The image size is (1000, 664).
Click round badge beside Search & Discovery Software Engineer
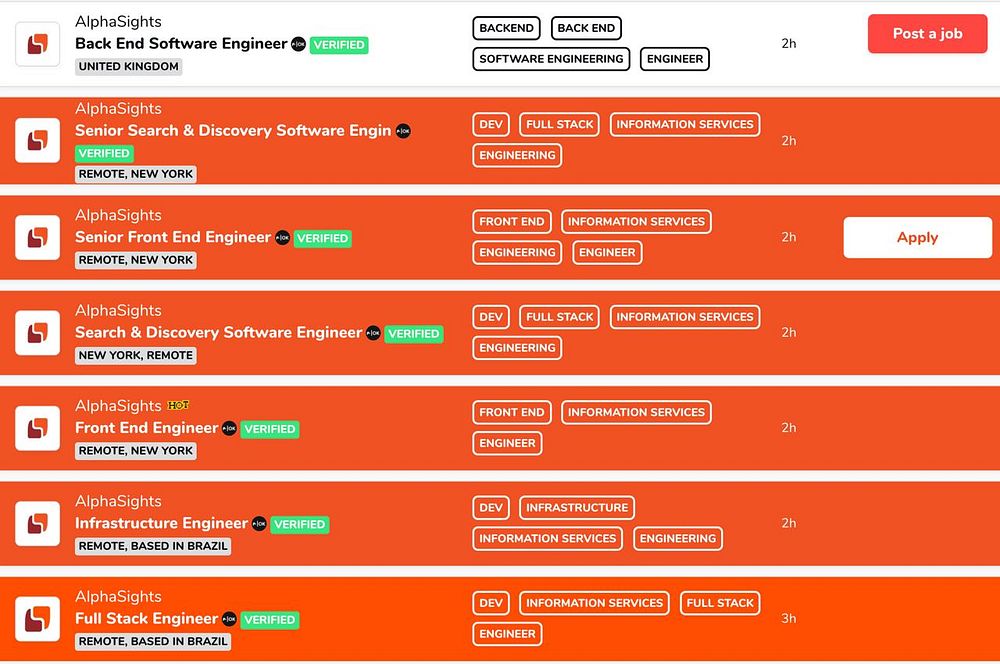click(373, 333)
